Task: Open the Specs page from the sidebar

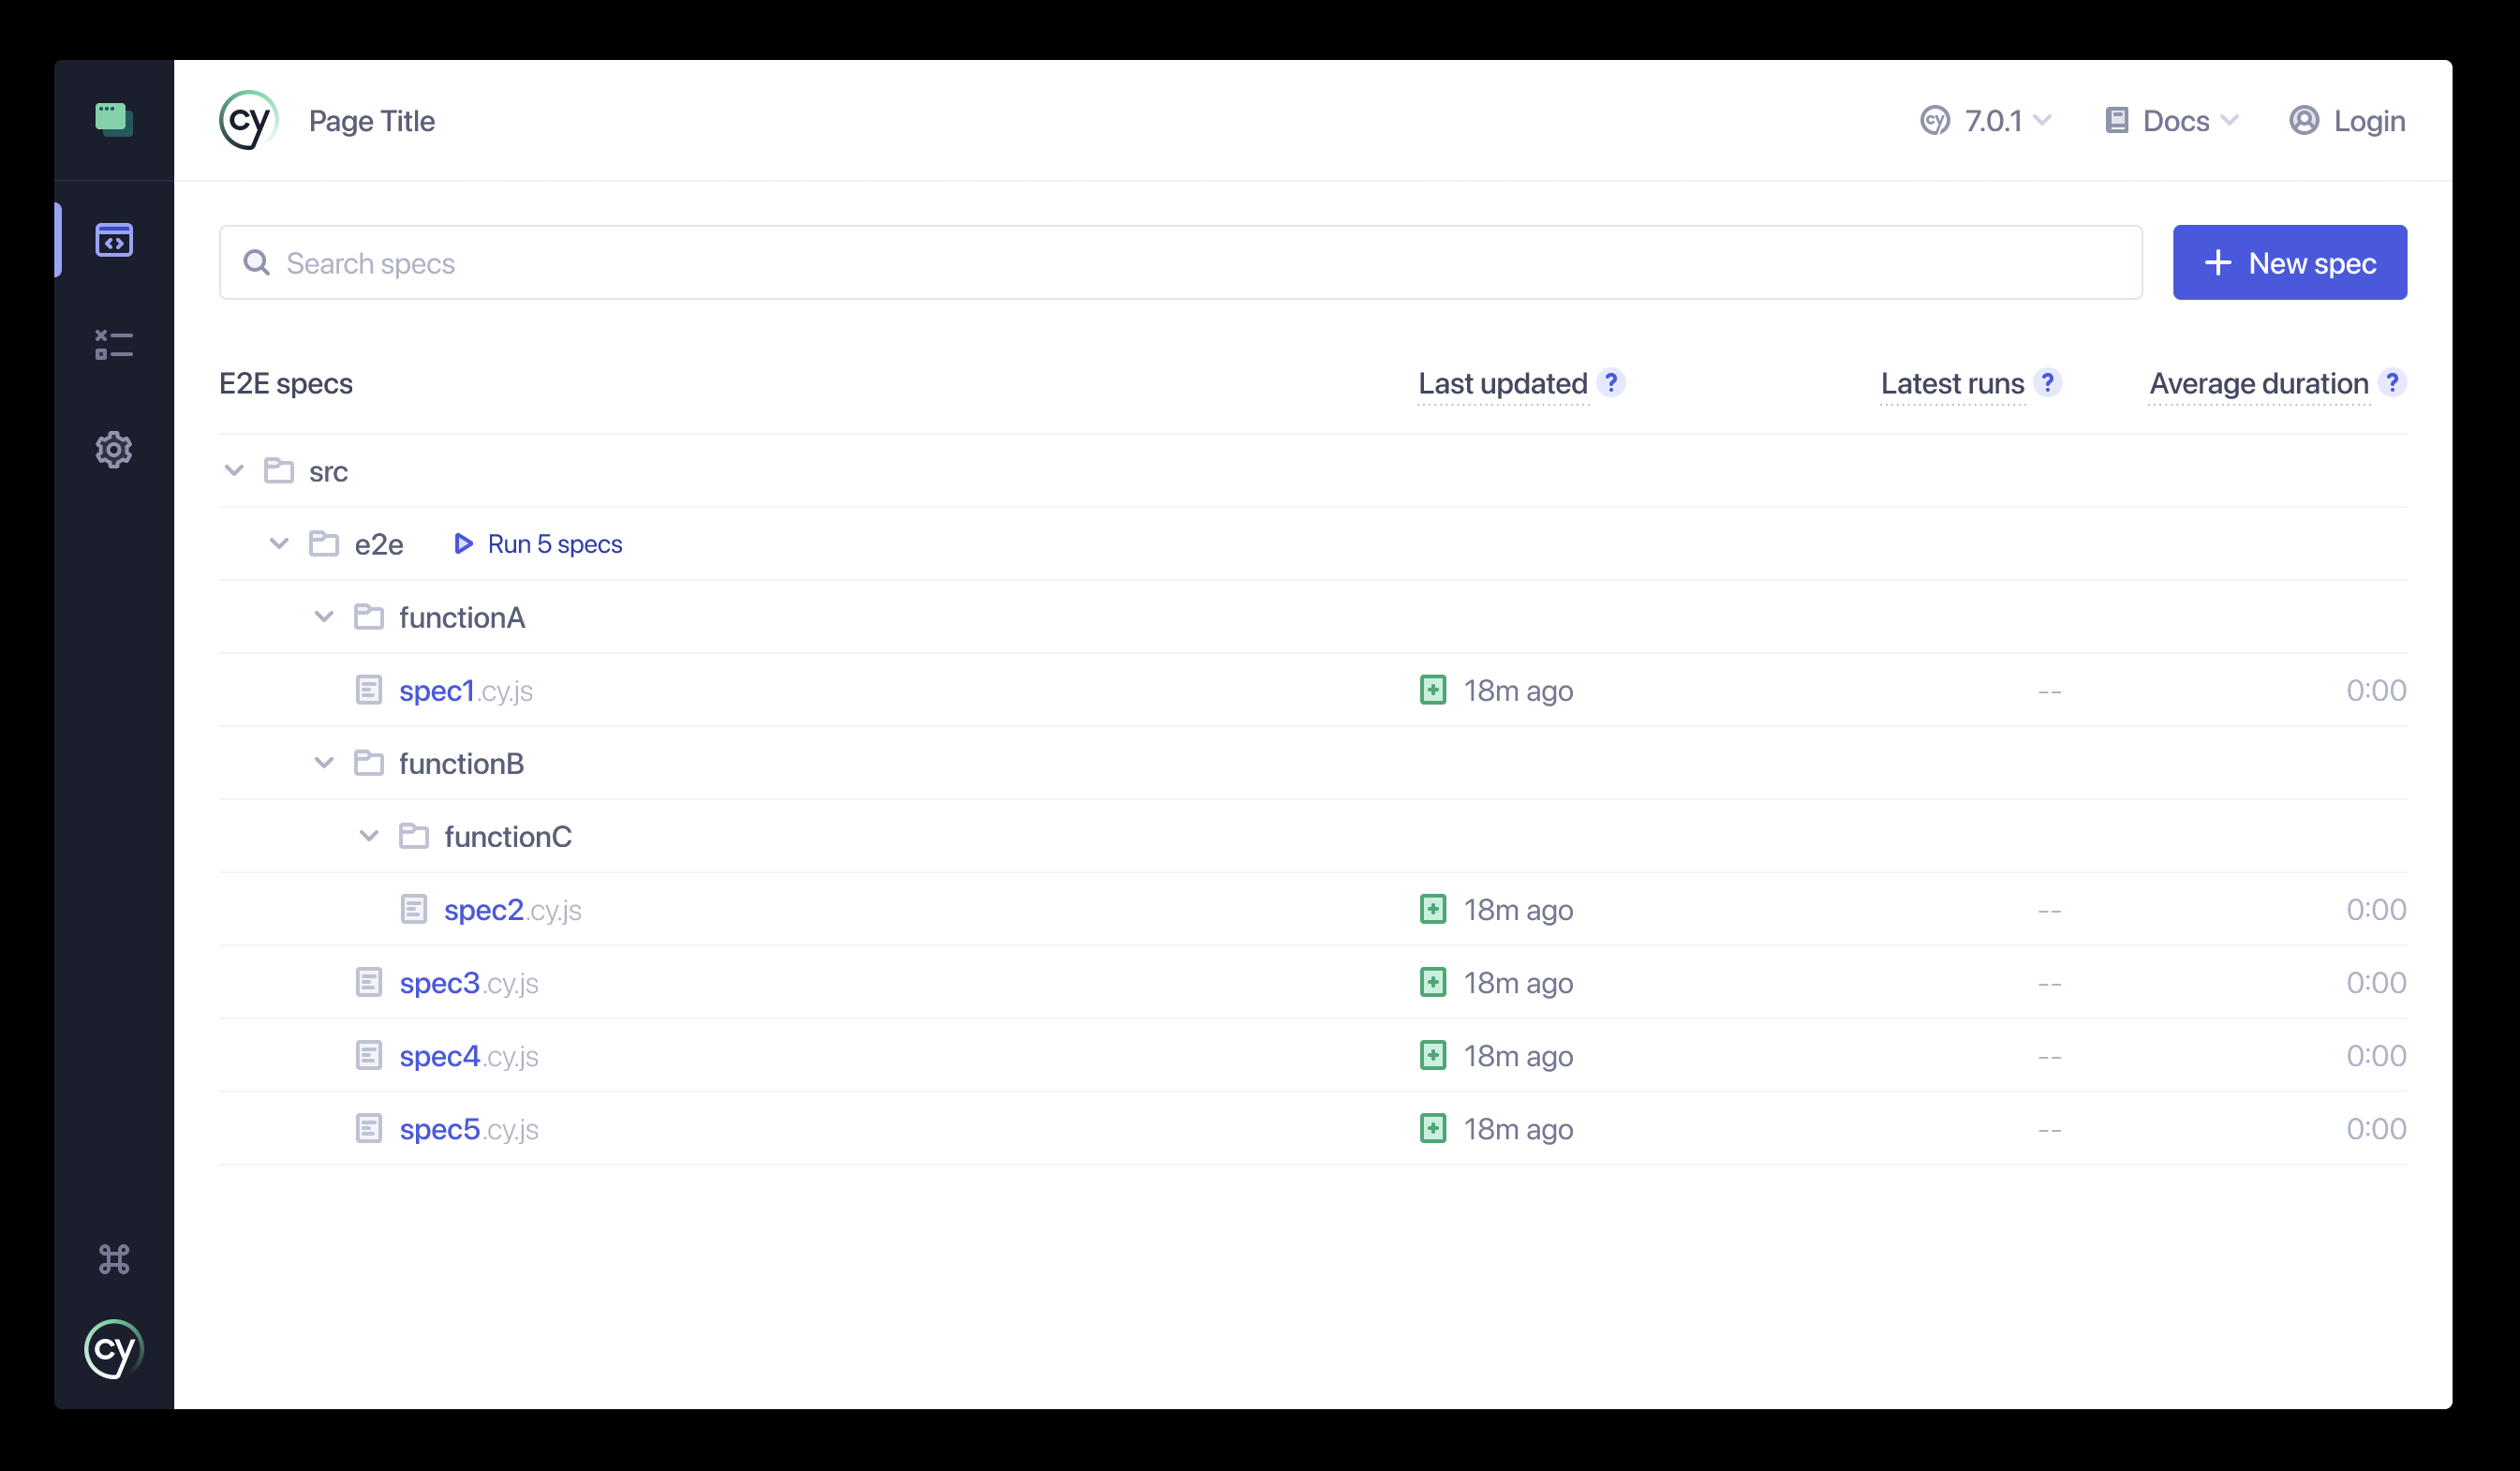Action: 113,240
